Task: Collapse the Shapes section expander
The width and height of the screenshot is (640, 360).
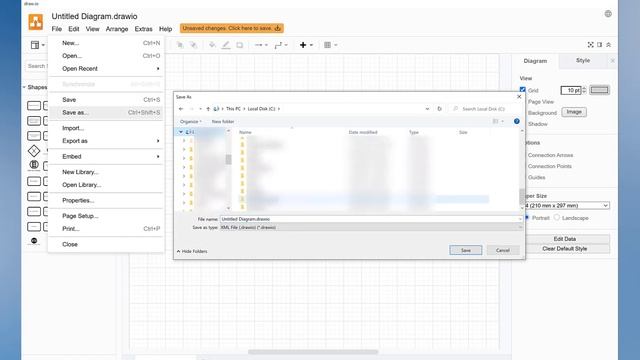Action: tap(24, 87)
